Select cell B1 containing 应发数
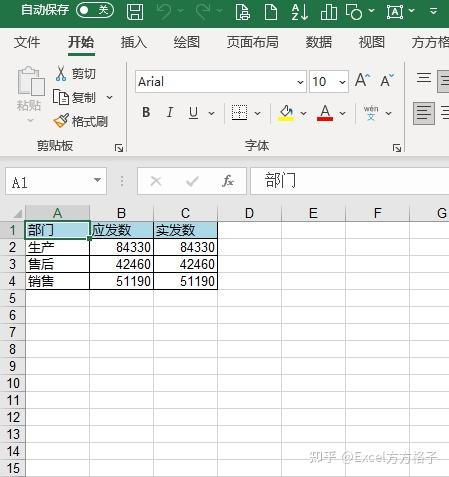 pyautogui.click(x=121, y=230)
